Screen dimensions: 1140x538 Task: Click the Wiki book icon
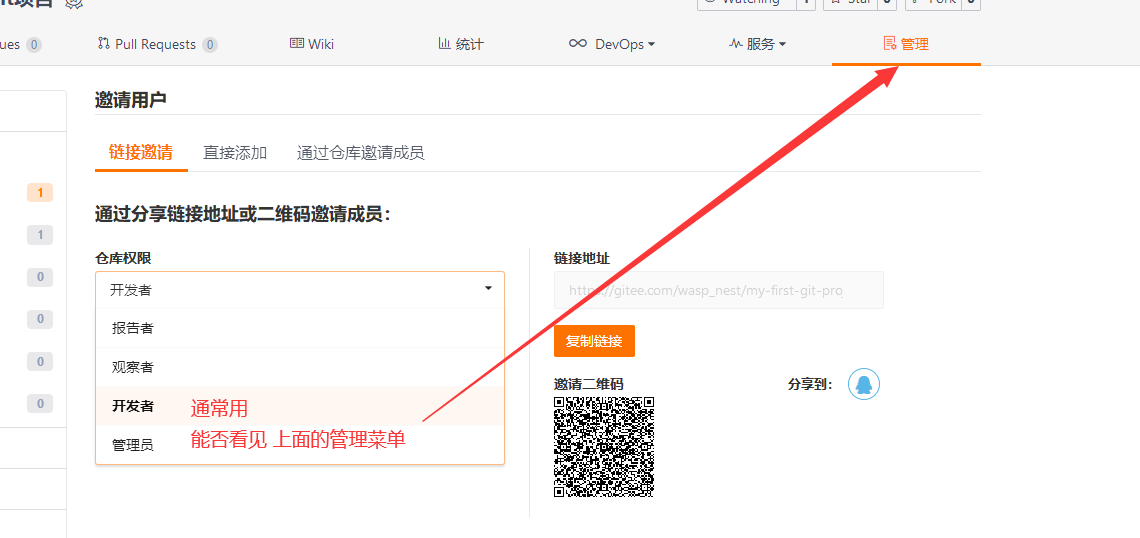point(296,43)
